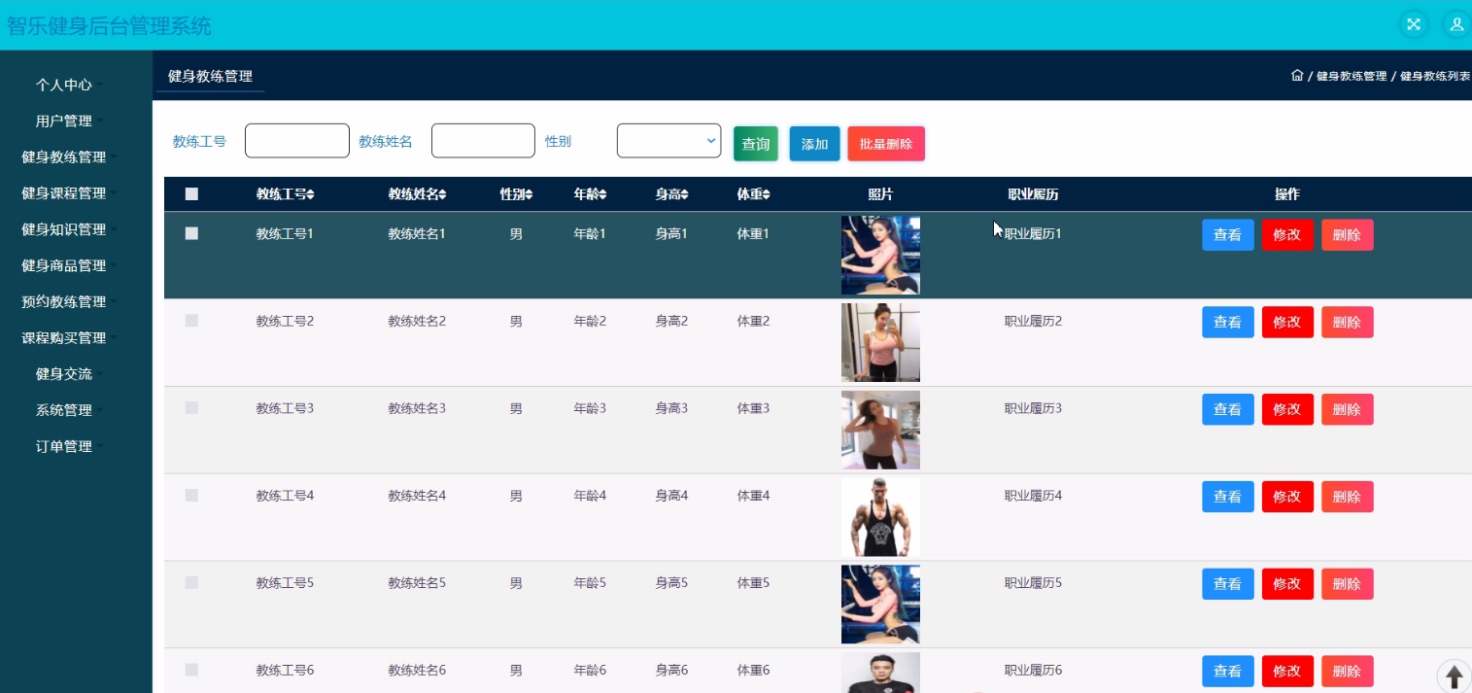Image resolution: width=1472 pixels, height=693 pixels.
Task: Toggle fullscreen icon in top bar
Action: coord(1414,25)
